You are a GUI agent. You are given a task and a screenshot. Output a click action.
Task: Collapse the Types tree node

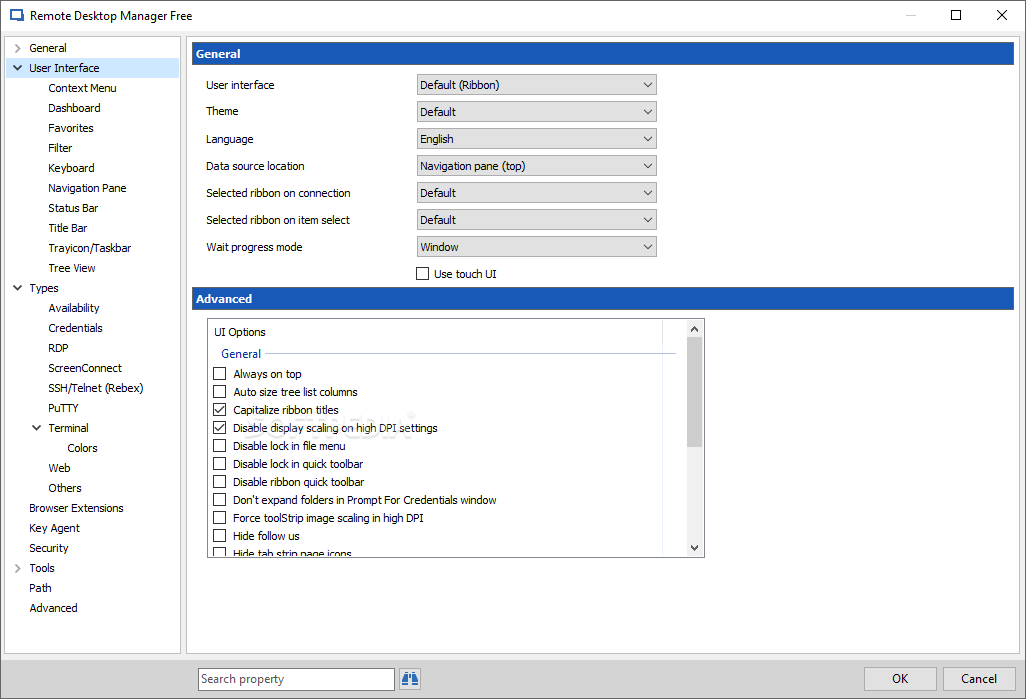[18, 288]
